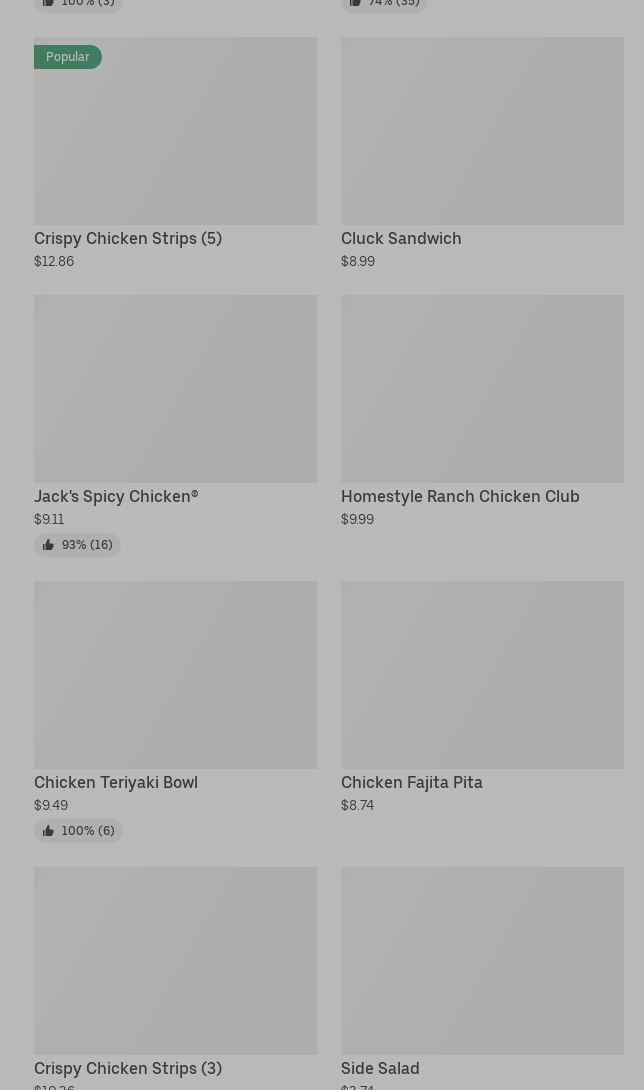
Task: Click Homestyle Ranch Chicken Club name
Action: coord(460,497)
